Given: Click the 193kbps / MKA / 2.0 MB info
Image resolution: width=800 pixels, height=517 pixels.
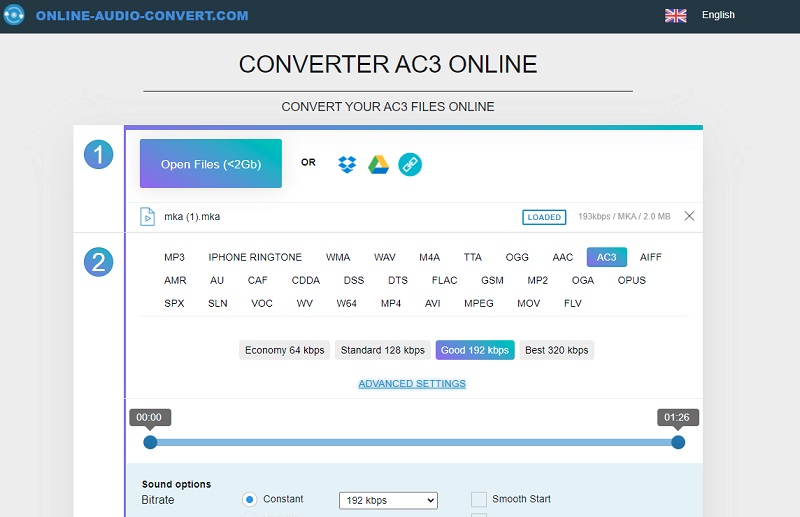Looking at the screenshot, I should [624, 216].
